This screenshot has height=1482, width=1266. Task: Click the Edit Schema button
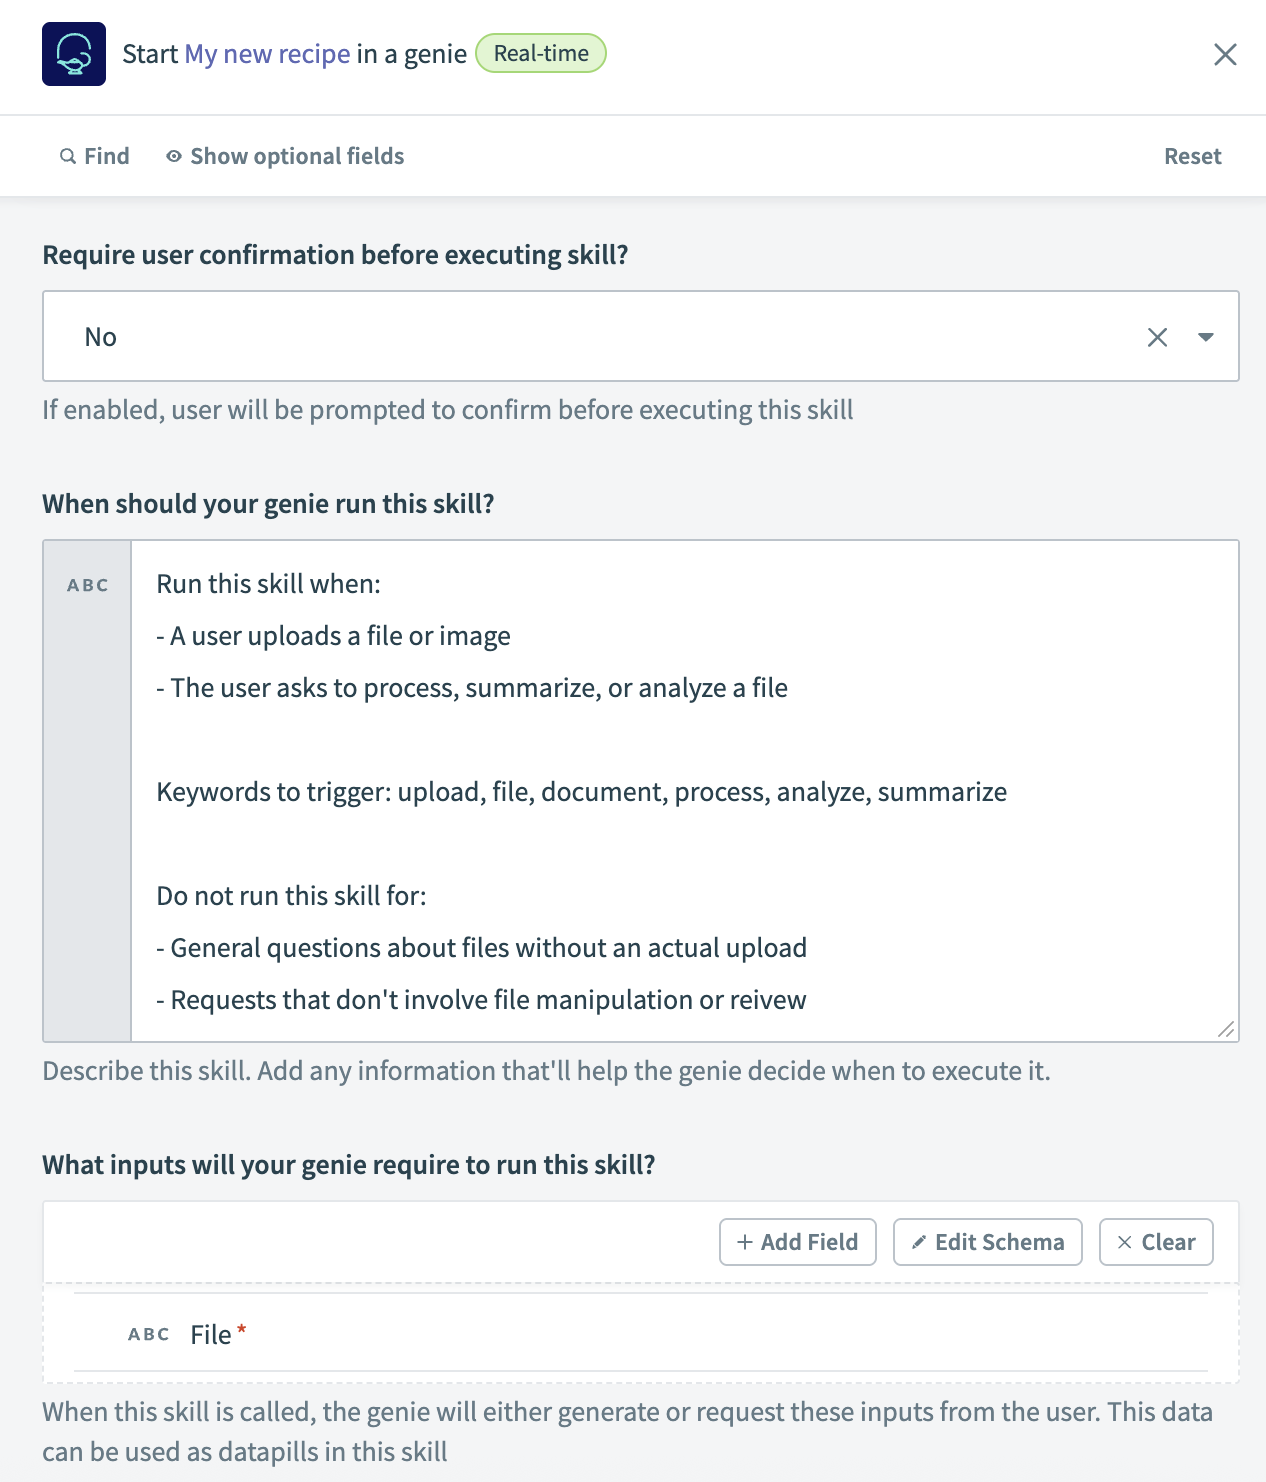click(x=987, y=1242)
